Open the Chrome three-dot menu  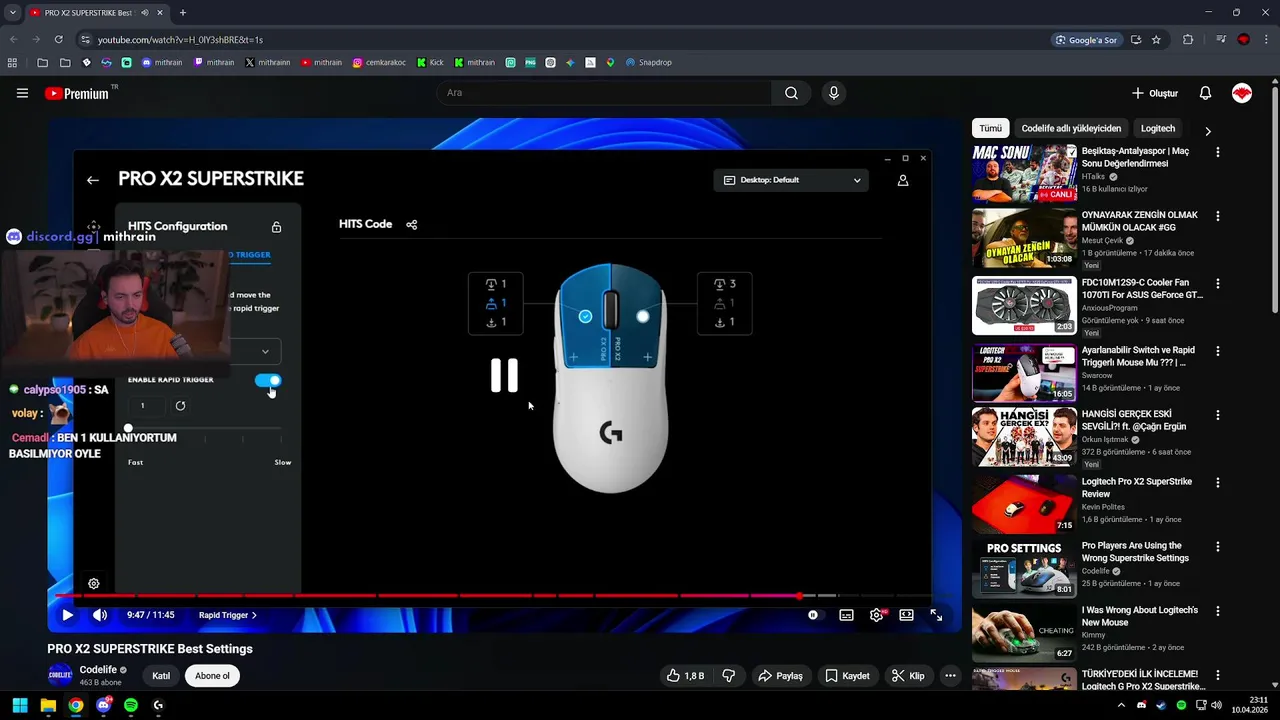point(1266,40)
